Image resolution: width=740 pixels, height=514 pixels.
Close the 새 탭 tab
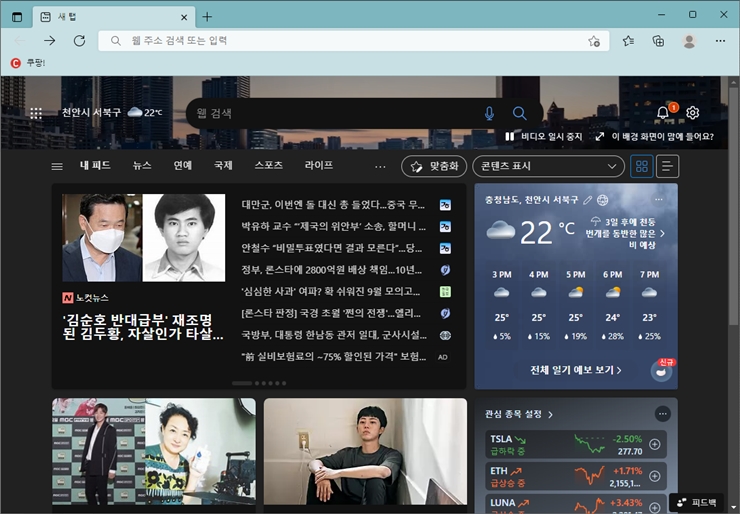point(184,17)
